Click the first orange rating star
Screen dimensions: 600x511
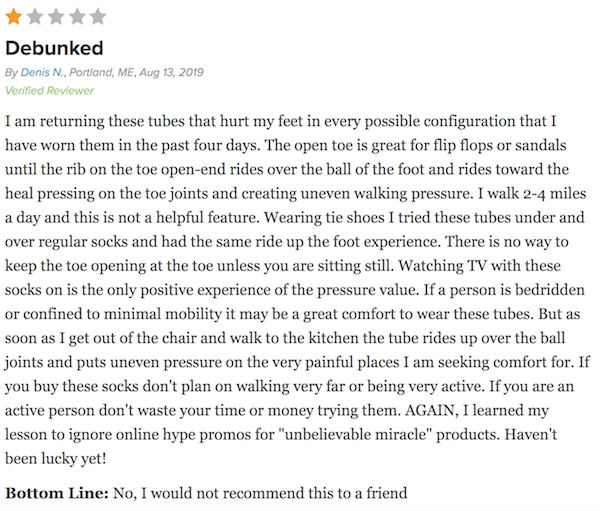[x=13, y=17]
